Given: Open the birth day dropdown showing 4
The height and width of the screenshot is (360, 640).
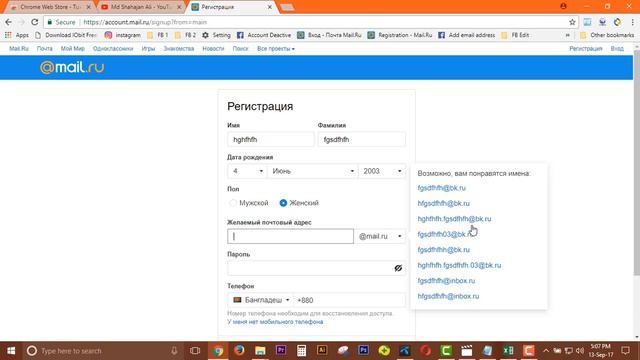Looking at the screenshot, I should coord(247,171).
